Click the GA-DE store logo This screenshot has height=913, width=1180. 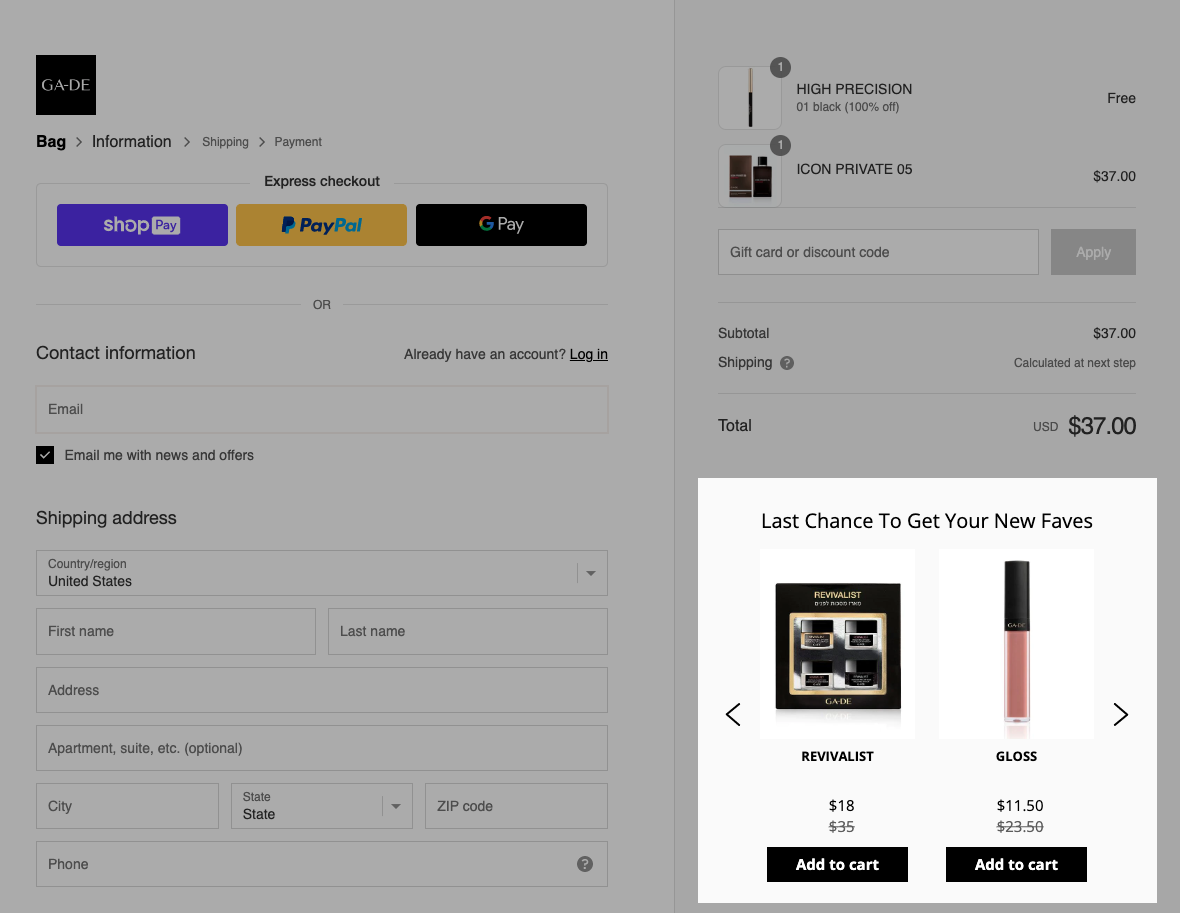66,85
